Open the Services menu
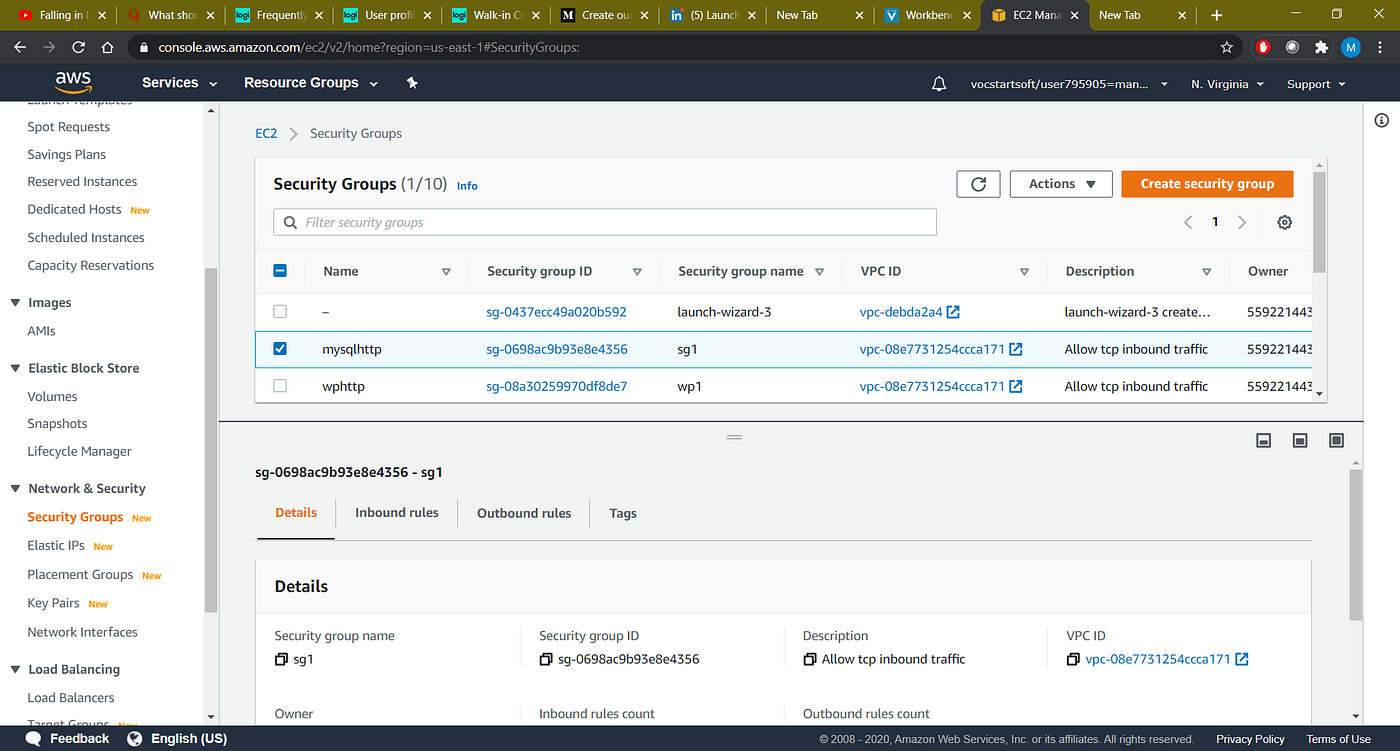This screenshot has height=751, width=1400. tap(170, 82)
